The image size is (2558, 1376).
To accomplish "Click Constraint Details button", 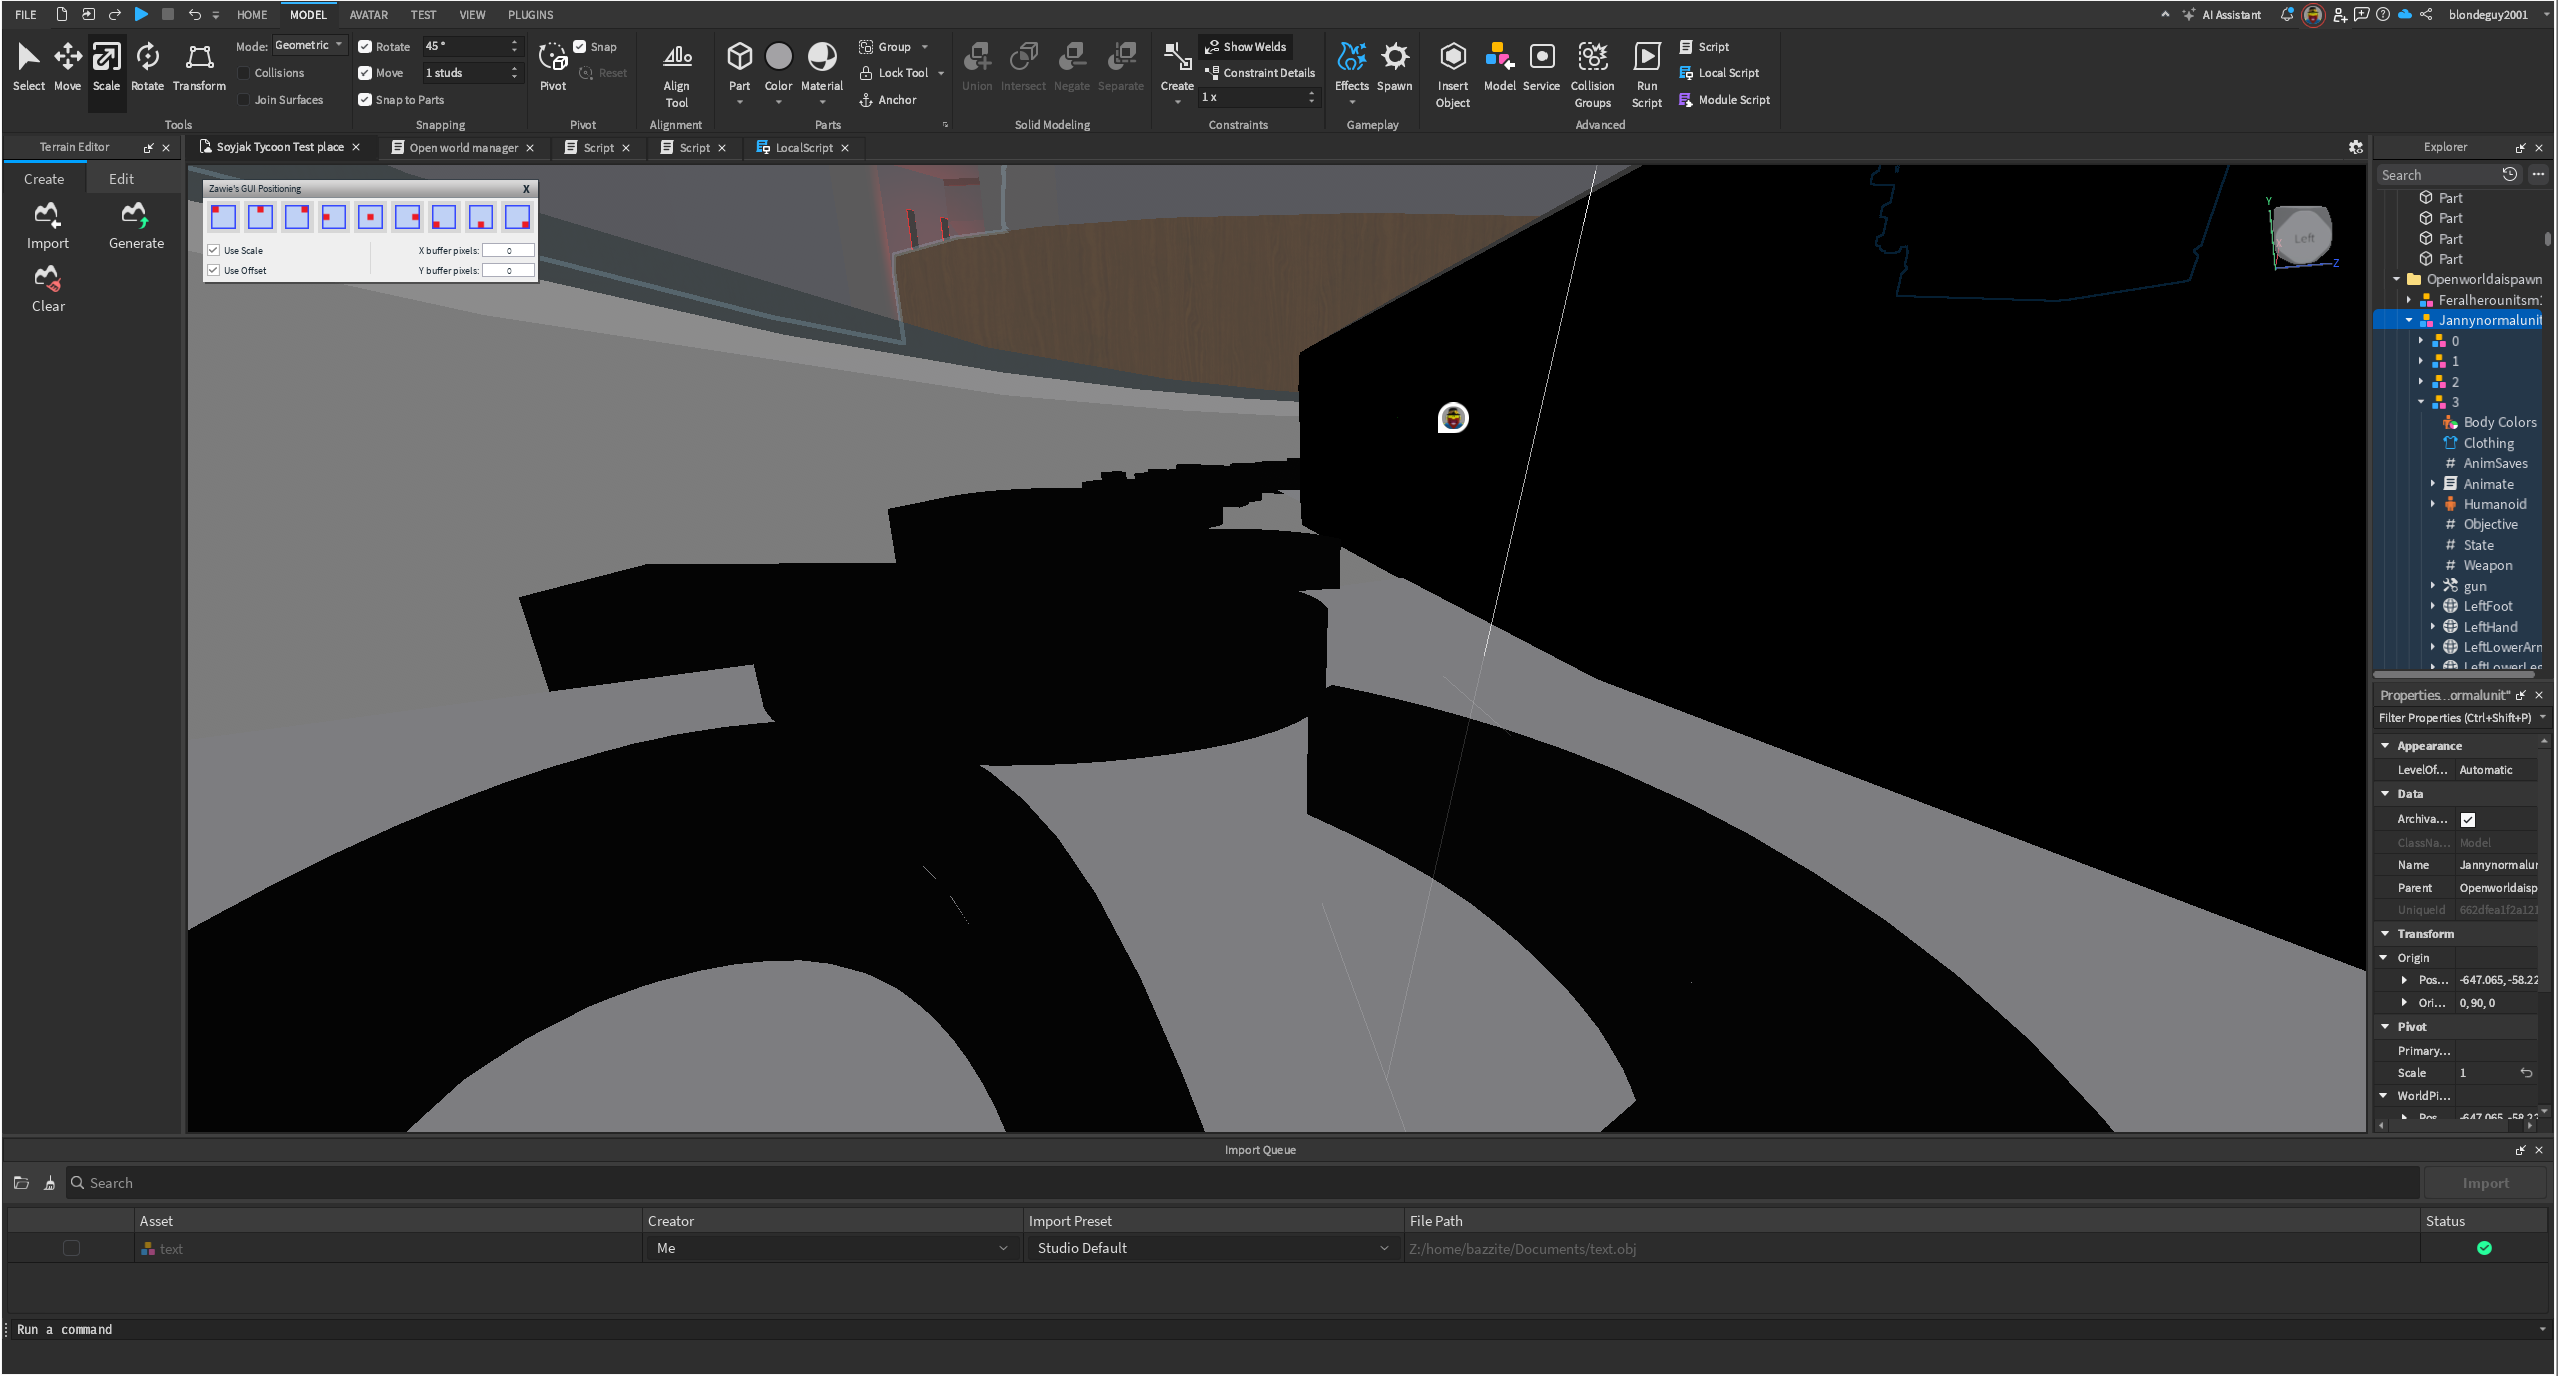I will 1260,73.
